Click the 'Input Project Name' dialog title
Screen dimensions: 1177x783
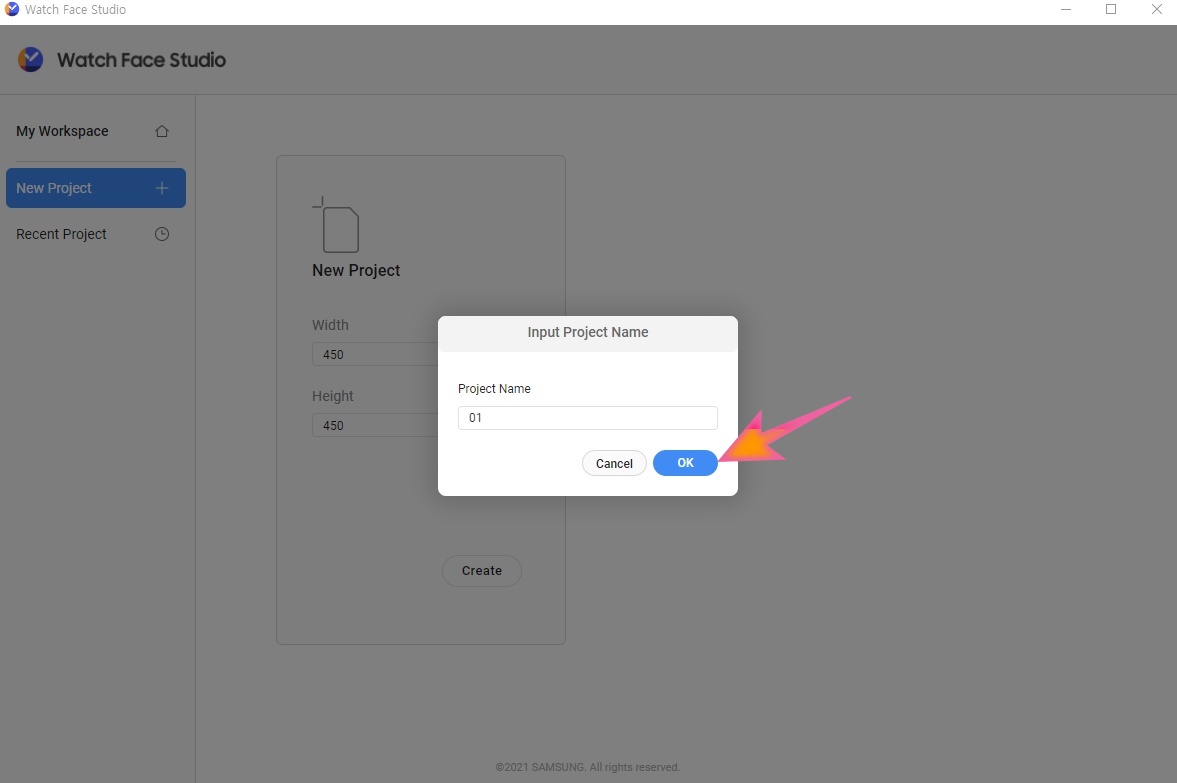[x=588, y=332]
